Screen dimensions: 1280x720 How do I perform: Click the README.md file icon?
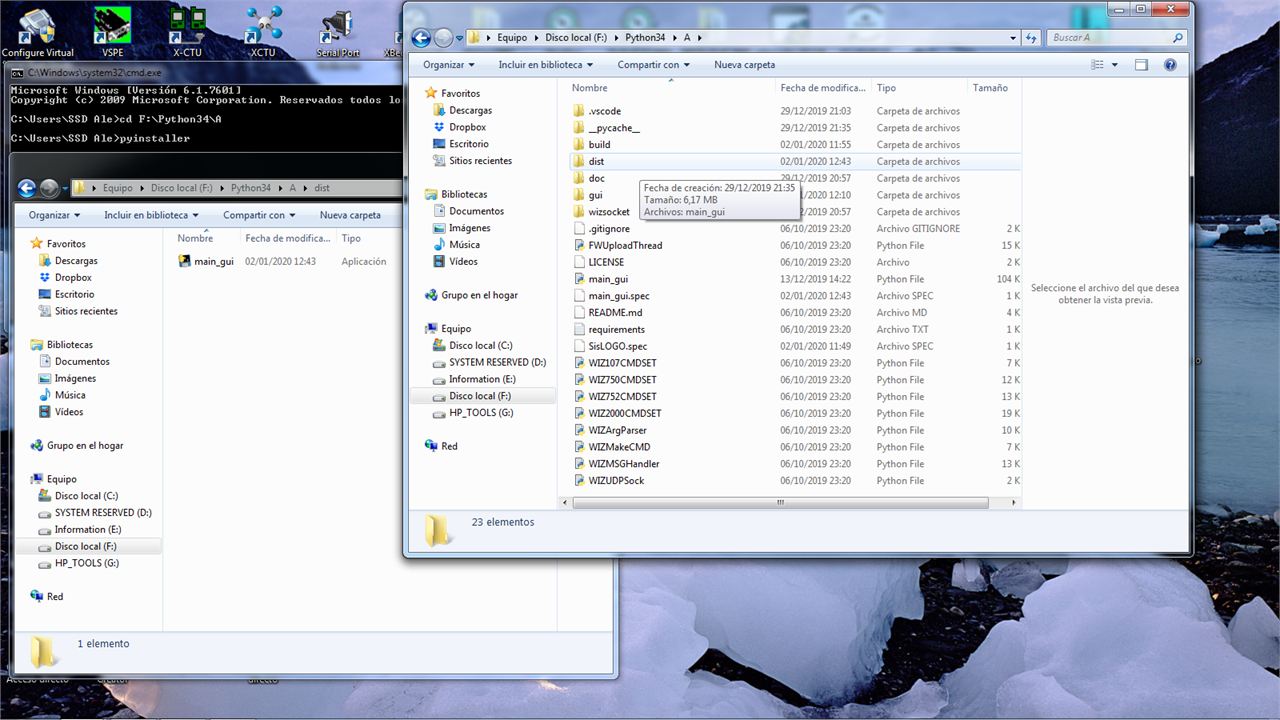(x=579, y=312)
